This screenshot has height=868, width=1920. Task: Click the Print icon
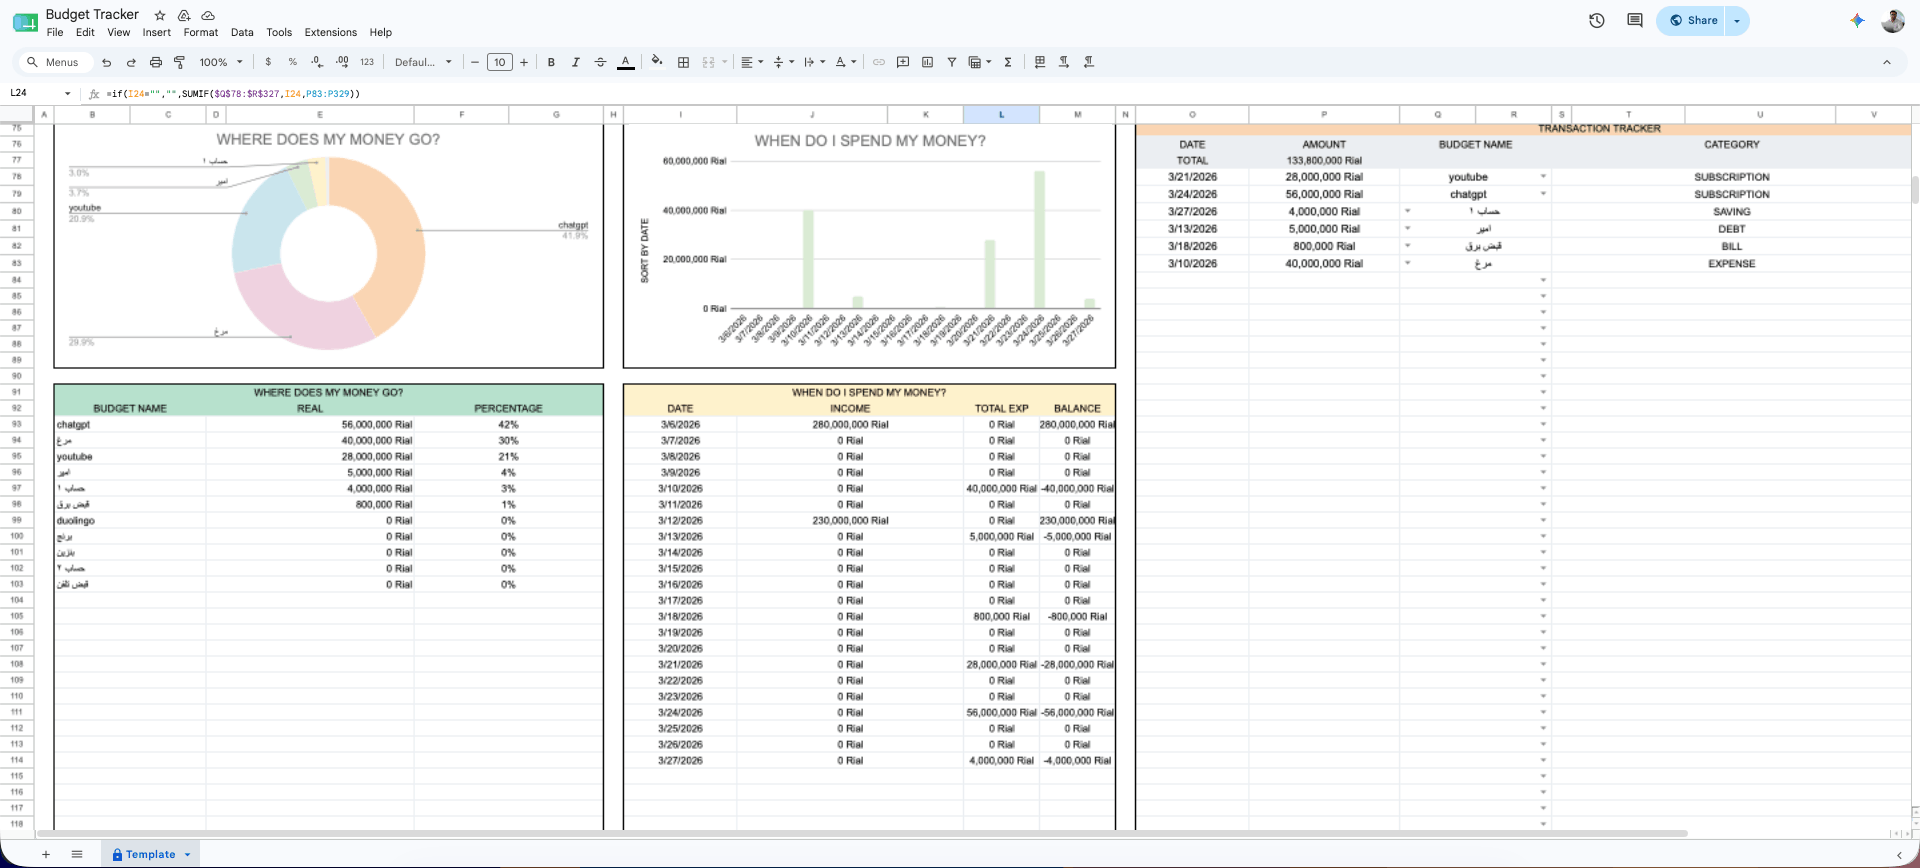pyautogui.click(x=155, y=62)
